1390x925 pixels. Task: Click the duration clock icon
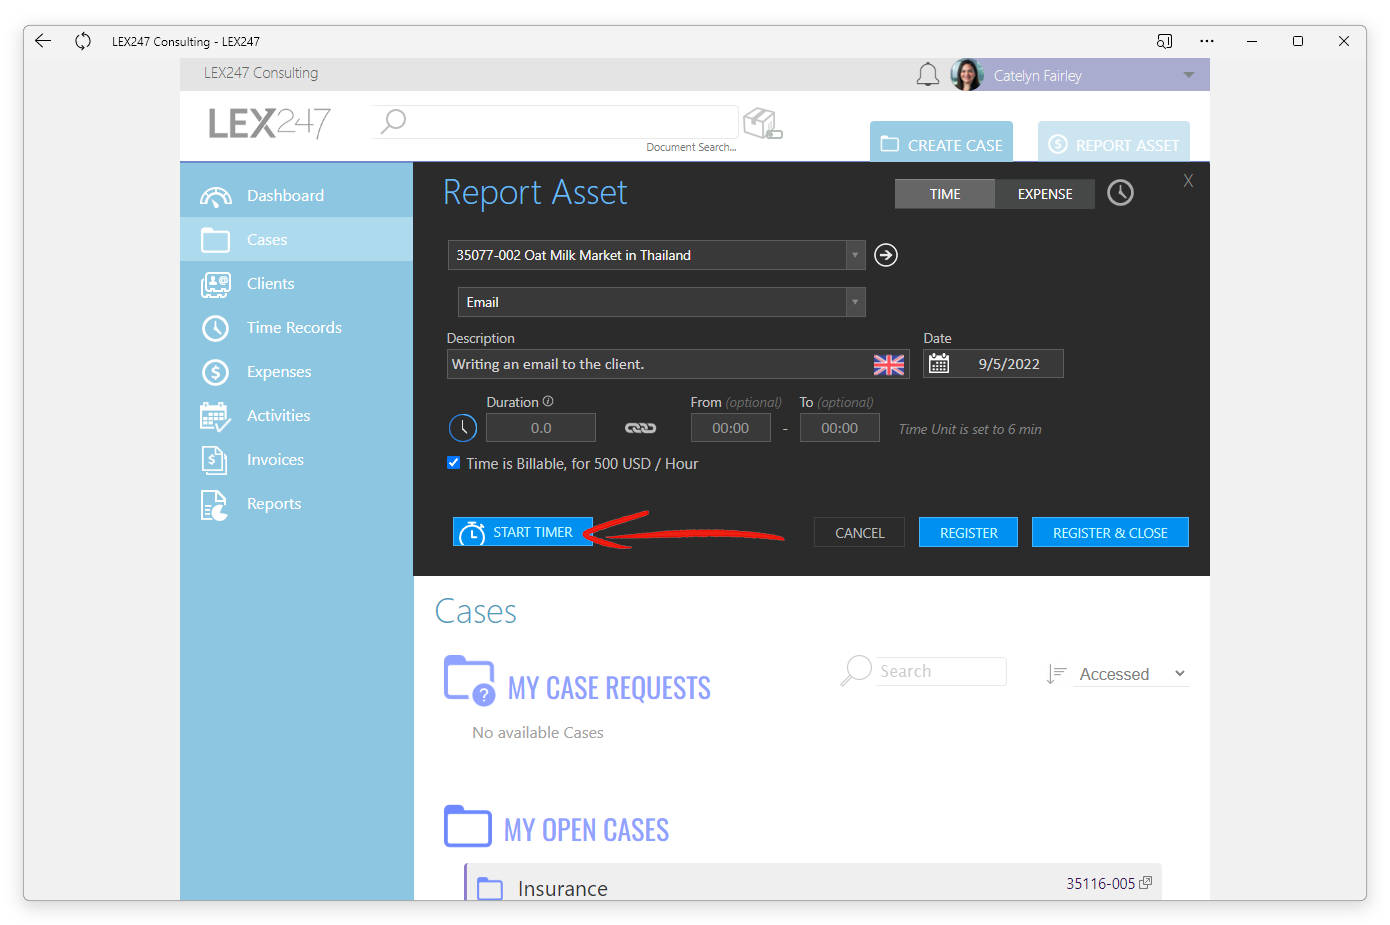(x=463, y=428)
